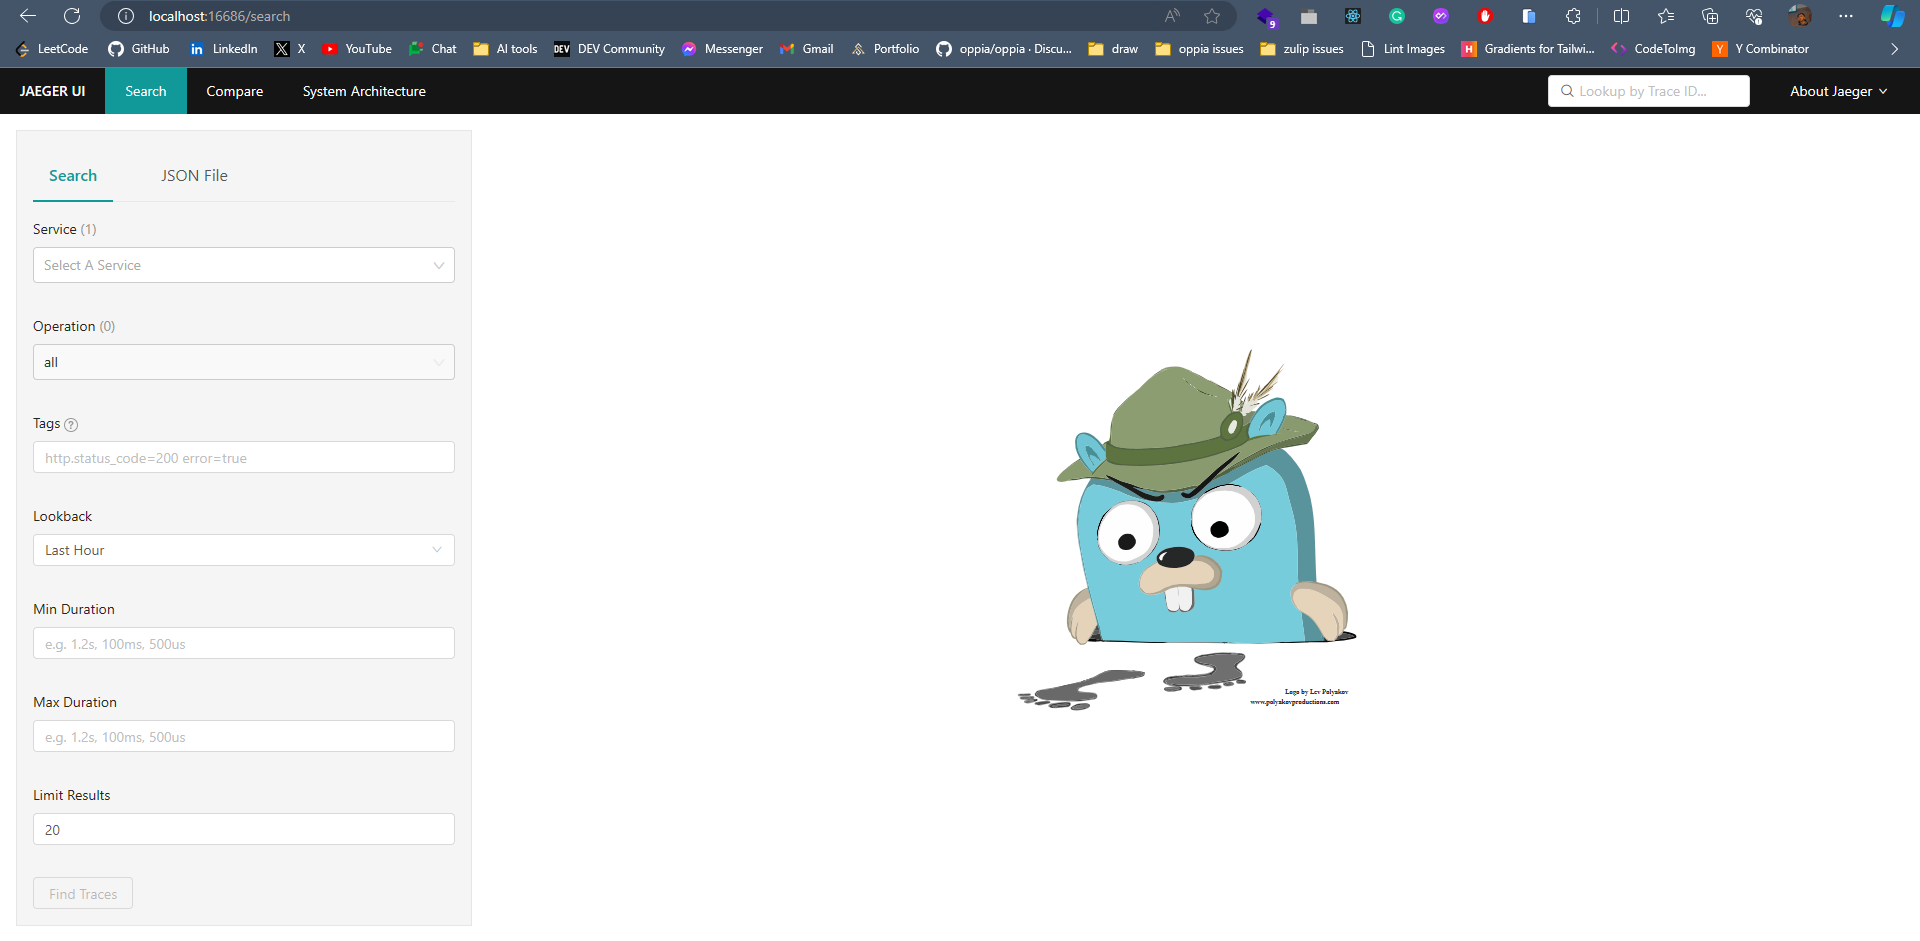Image resolution: width=1920 pixels, height=941 pixels.
Task: Open the Lint Images bookmark
Action: (x=1403, y=49)
